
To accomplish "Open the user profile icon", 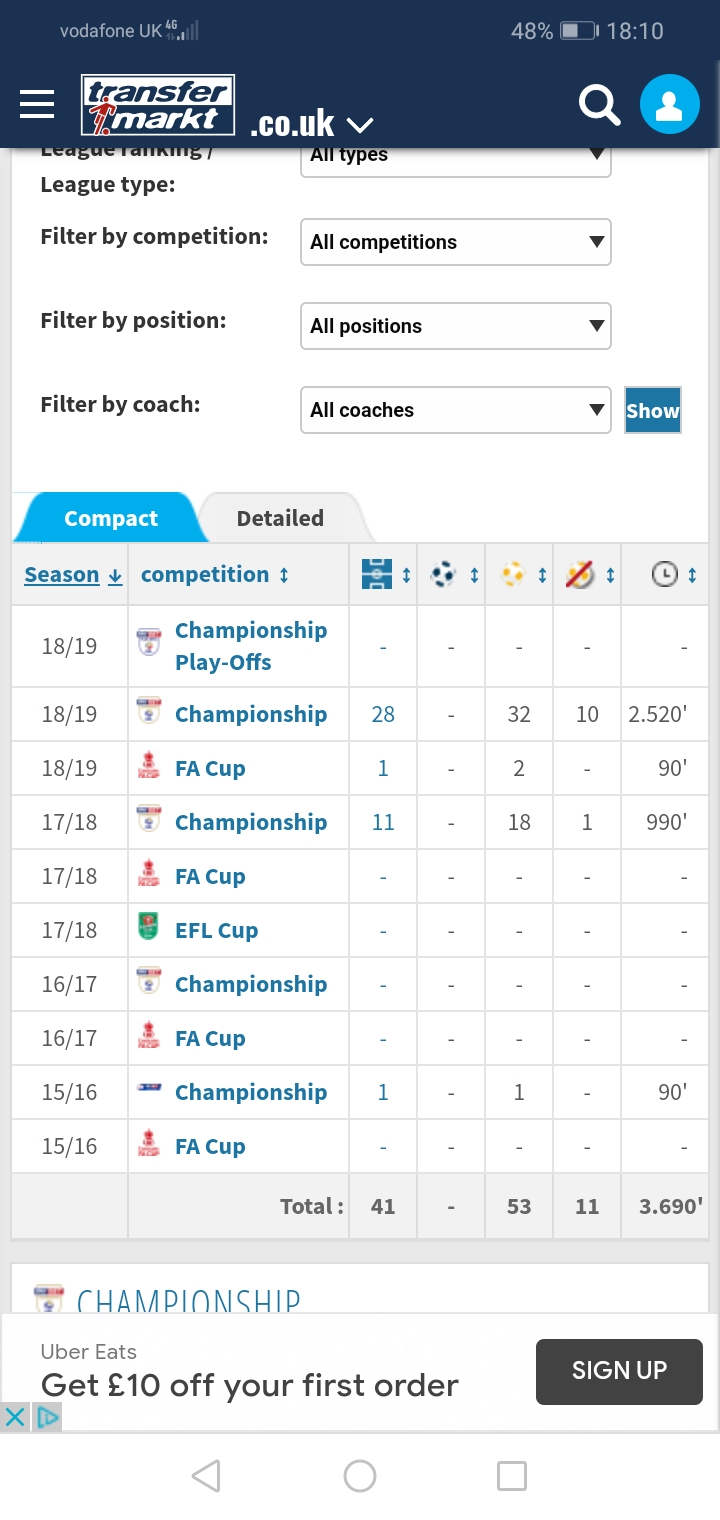I will [x=669, y=104].
